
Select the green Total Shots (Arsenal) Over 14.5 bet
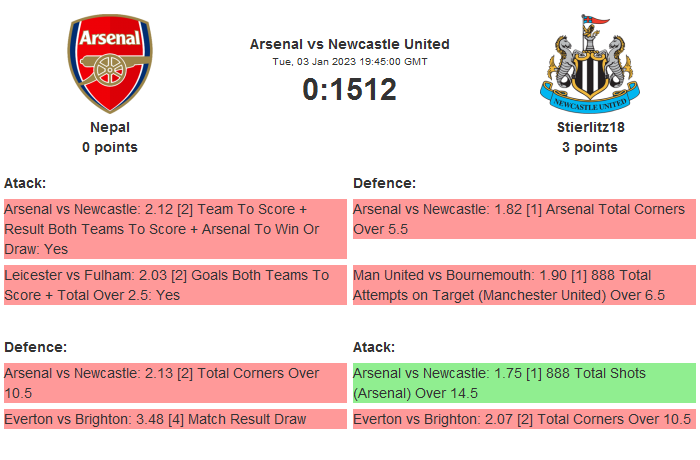pyautogui.click(x=523, y=383)
